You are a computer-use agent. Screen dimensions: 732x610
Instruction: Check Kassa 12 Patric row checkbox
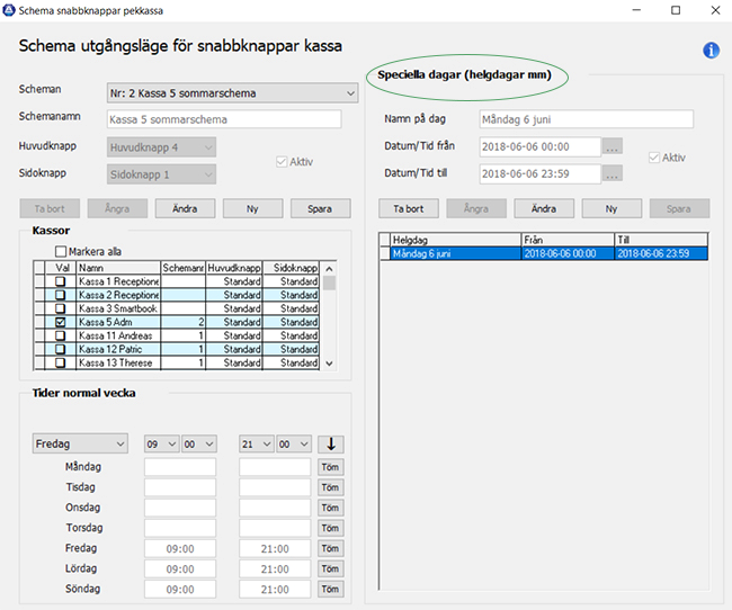(x=60, y=349)
